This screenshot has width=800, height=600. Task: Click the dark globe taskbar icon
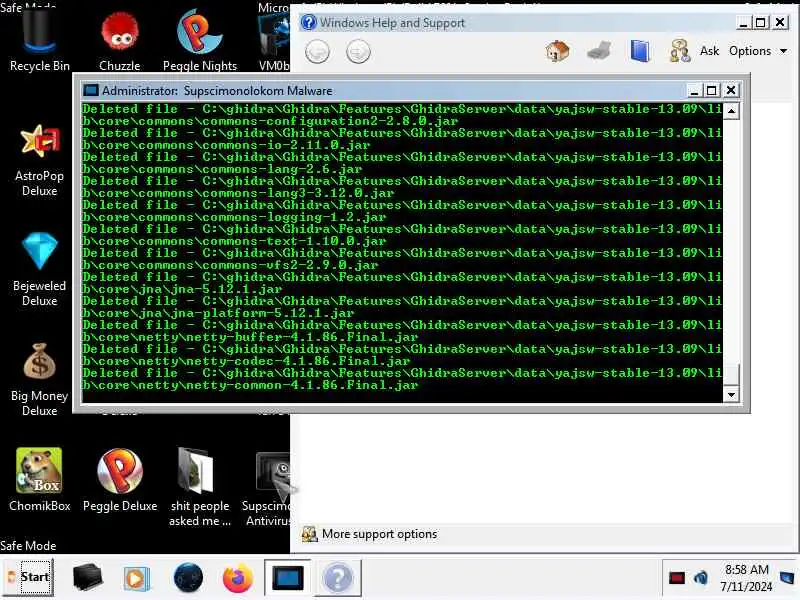(188, 578)
